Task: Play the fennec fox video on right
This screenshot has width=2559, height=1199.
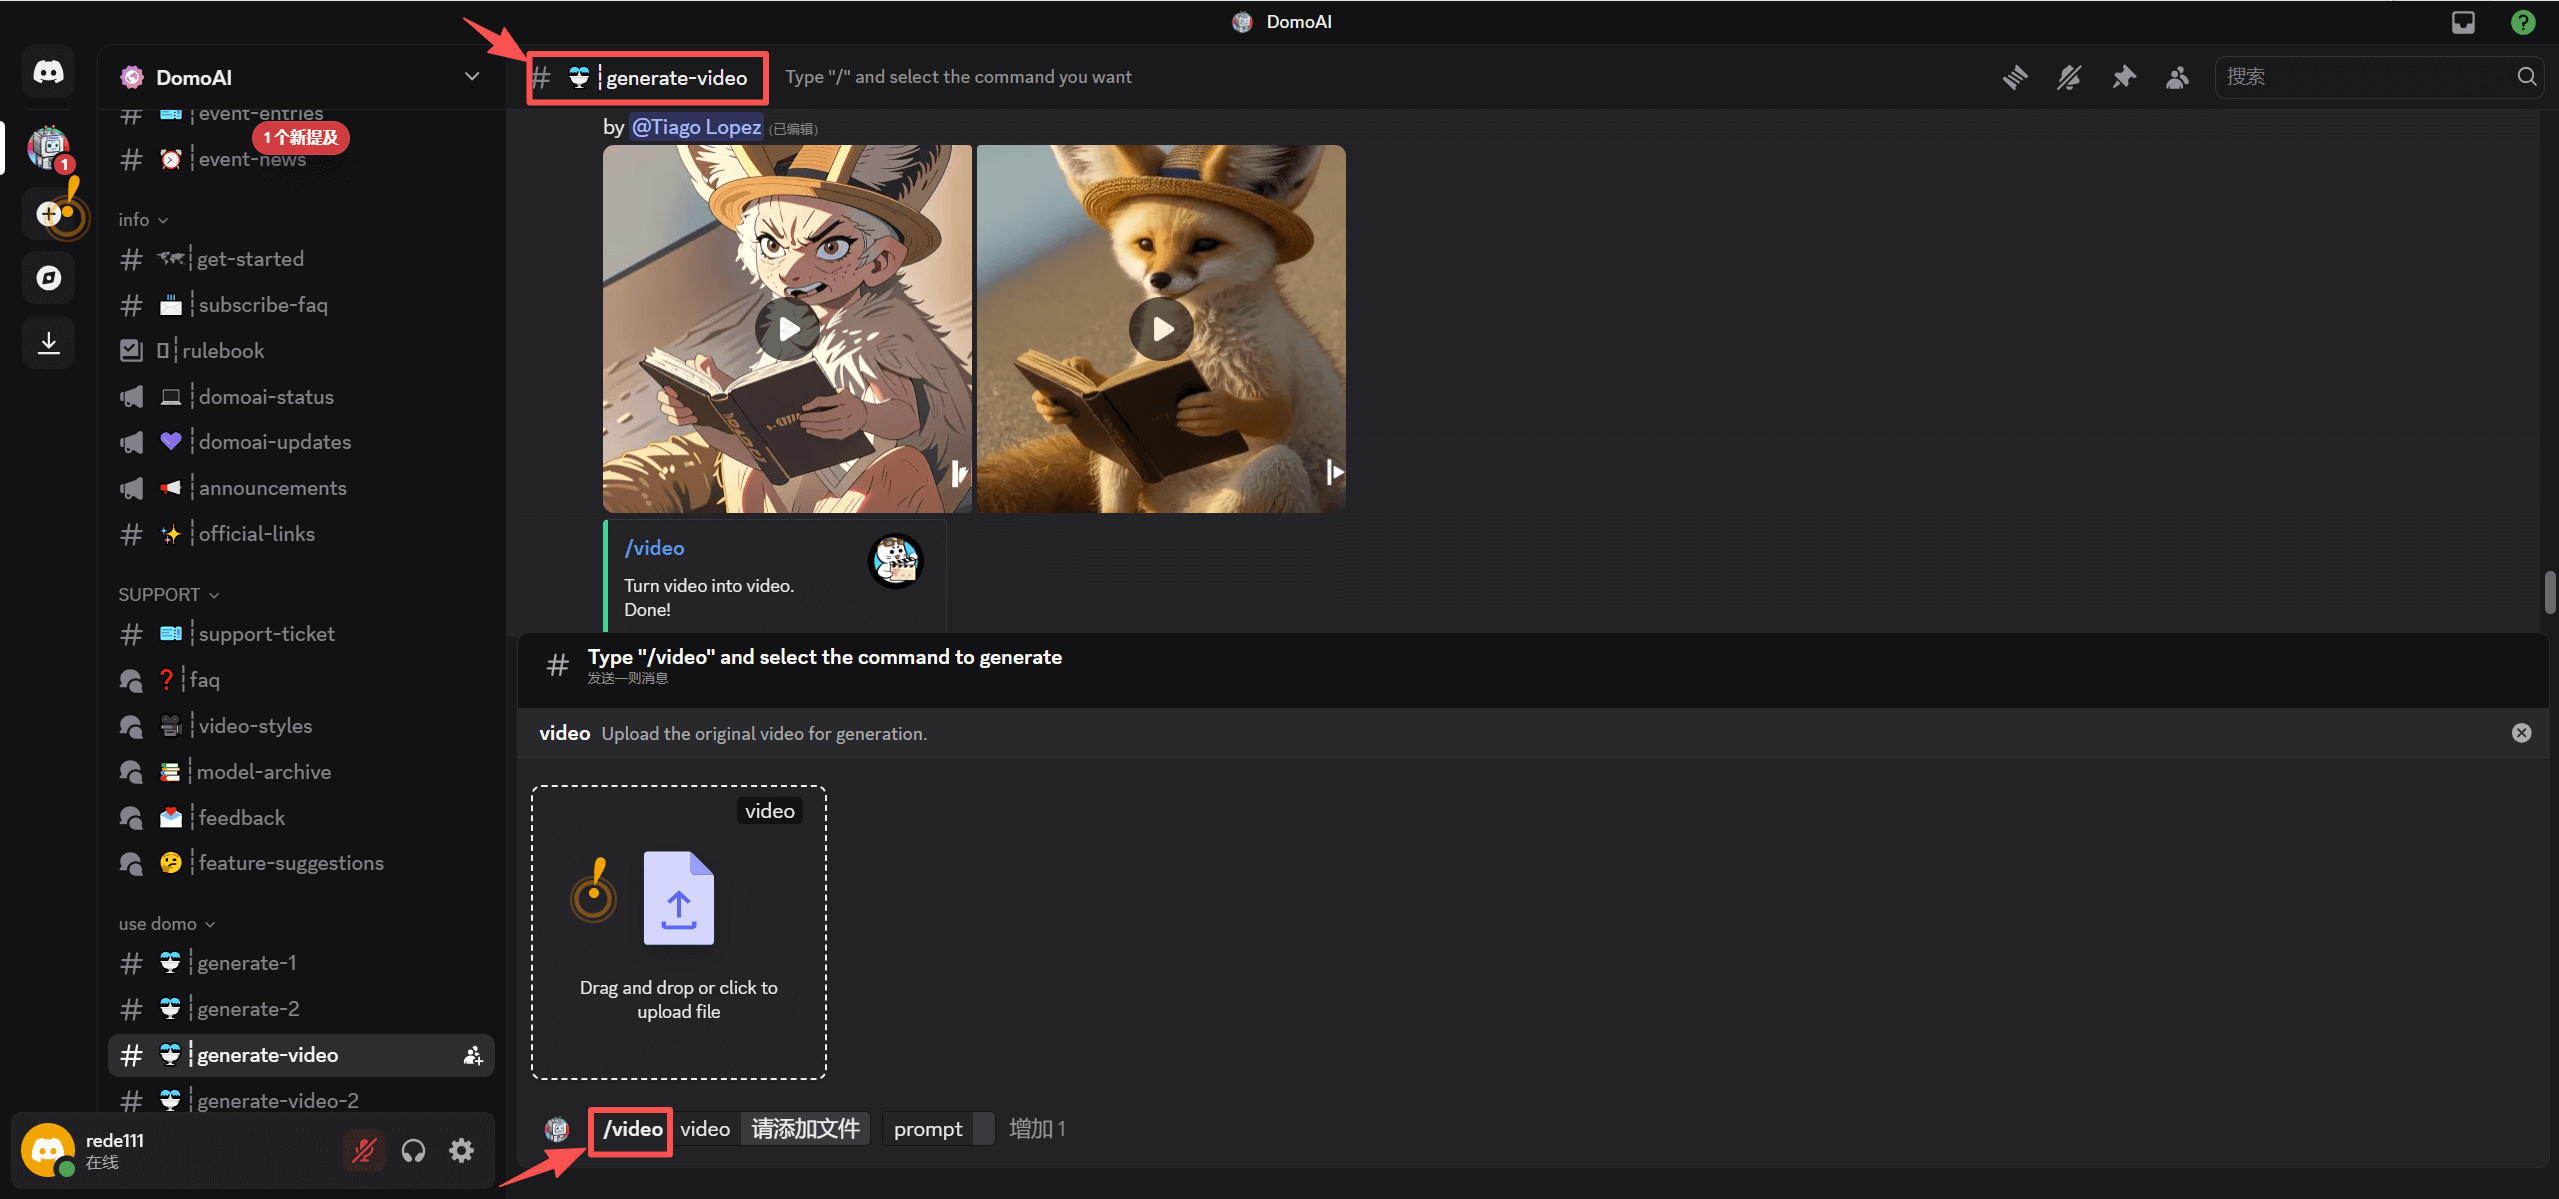Action: 1160,328
